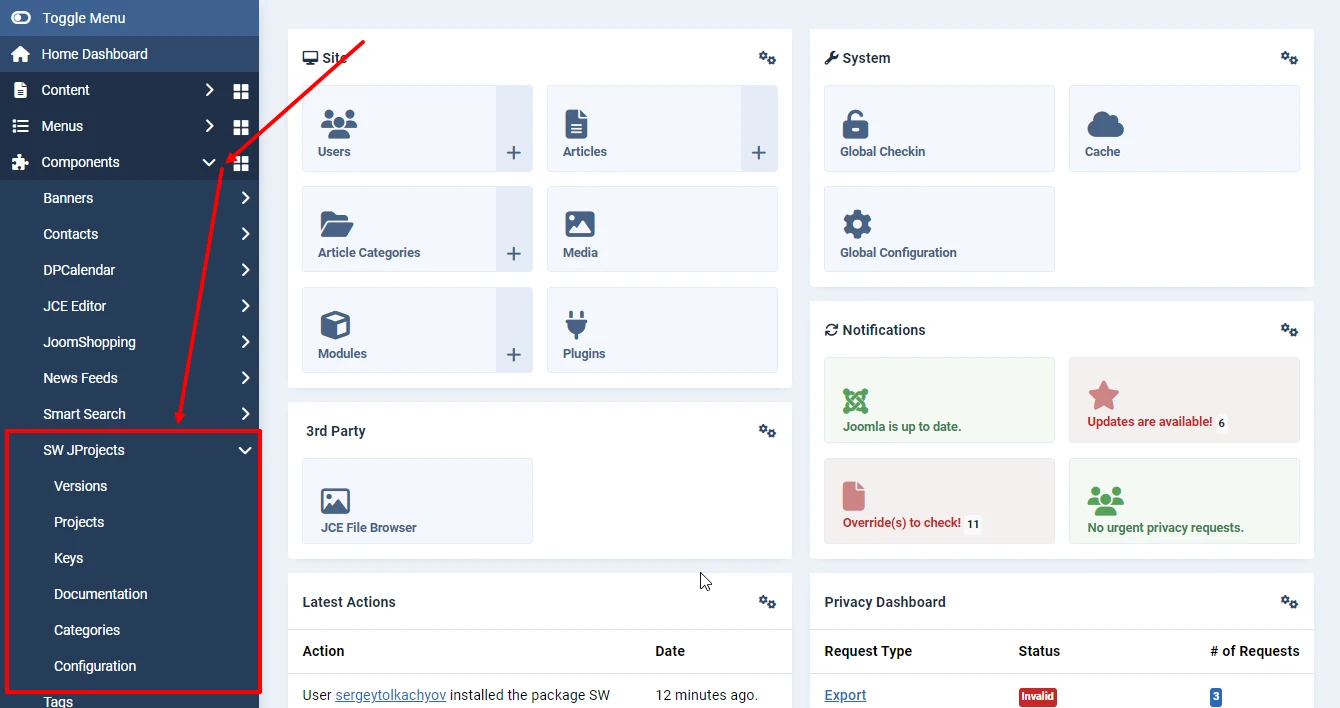This screenshot has height=708, width=1340.
Task: Open Plugins plug icon
Action: click(576, 325)
